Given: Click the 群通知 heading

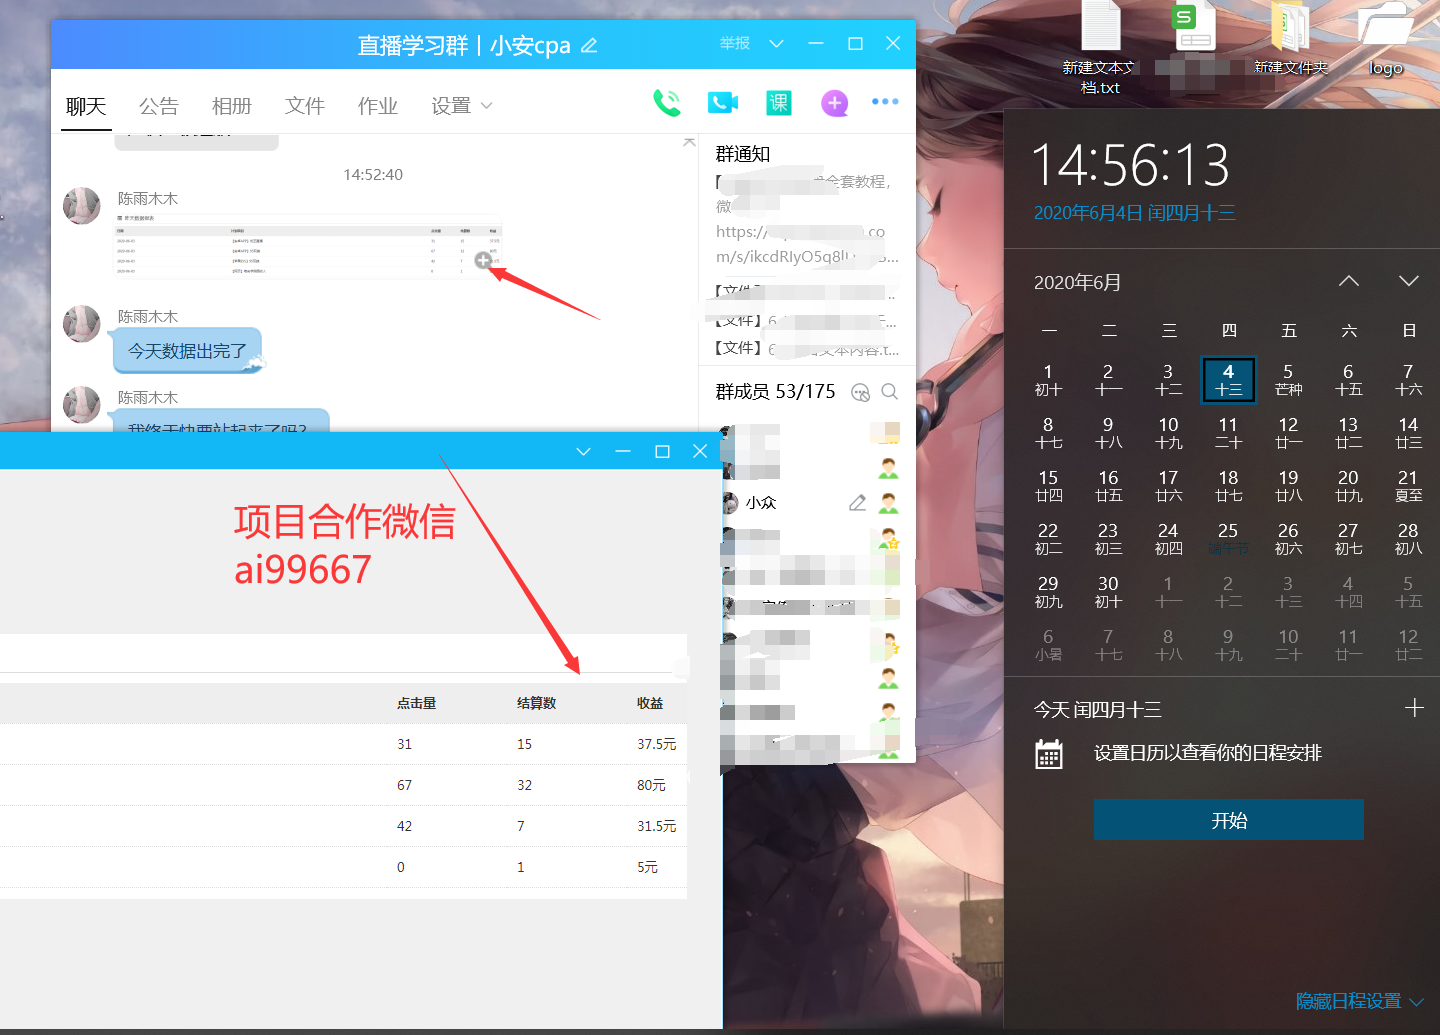Looking at the screenshot, I should pos(743,154).
